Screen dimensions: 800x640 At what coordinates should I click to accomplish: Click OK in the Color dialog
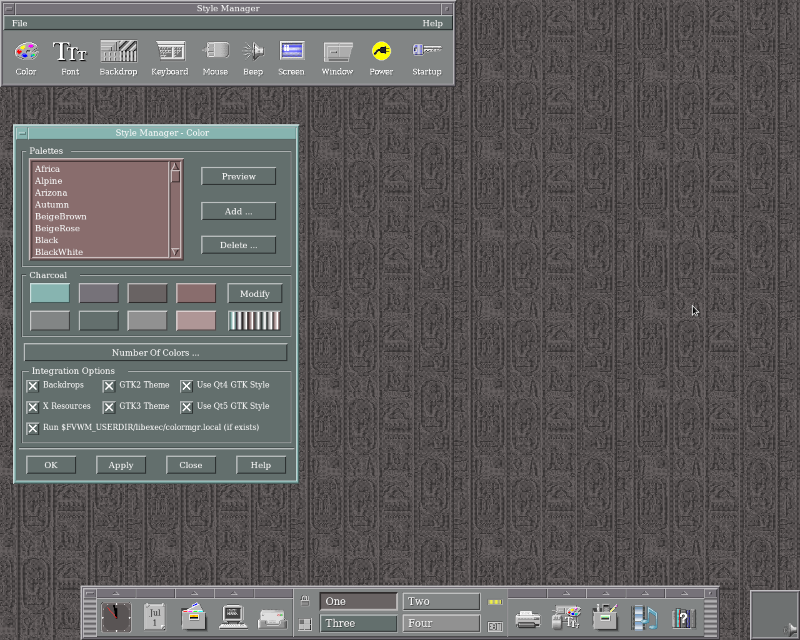pyautogui.click(x=51, y=465)
